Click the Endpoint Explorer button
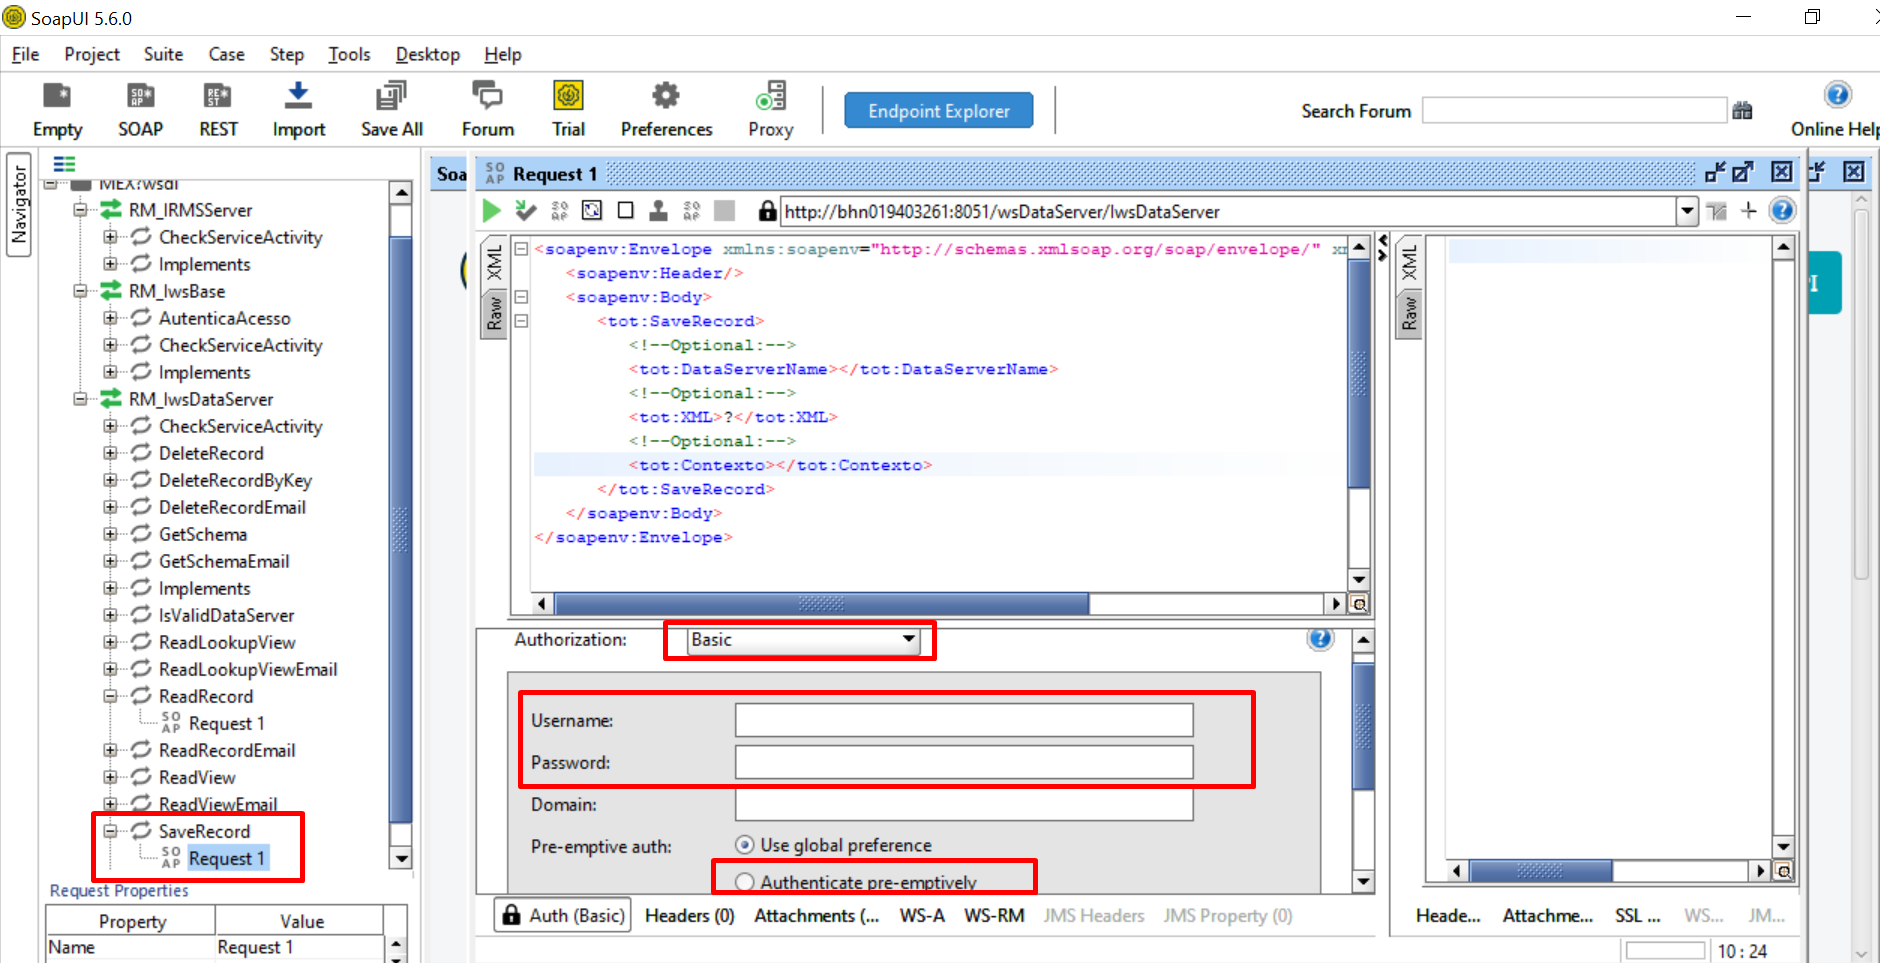Screen dimensions: 1880x963 (939, 111)
